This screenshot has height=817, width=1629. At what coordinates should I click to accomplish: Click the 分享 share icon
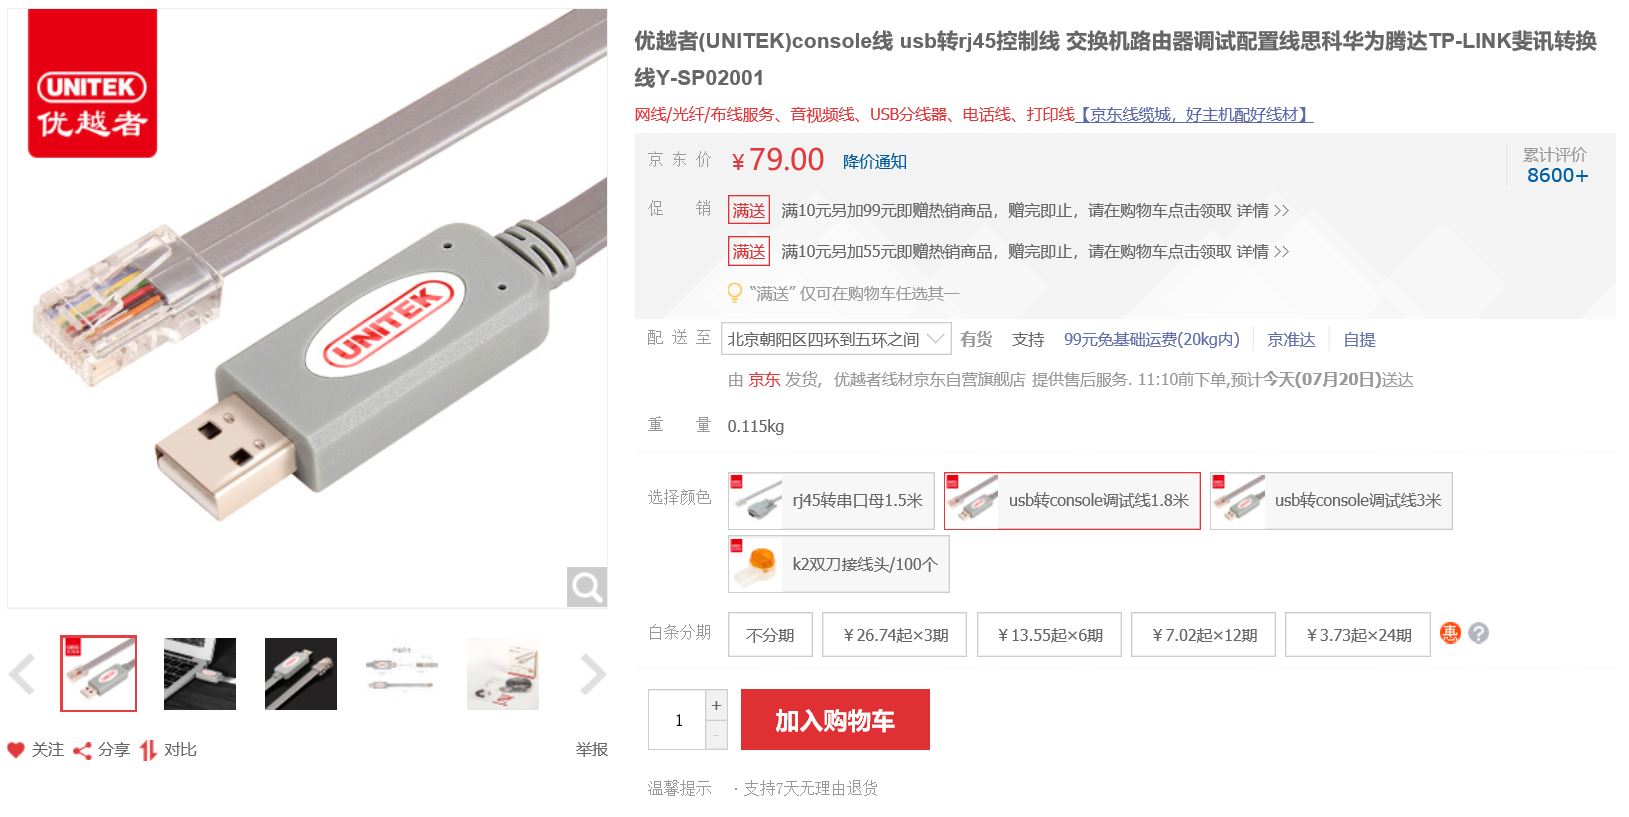(82, 750)
